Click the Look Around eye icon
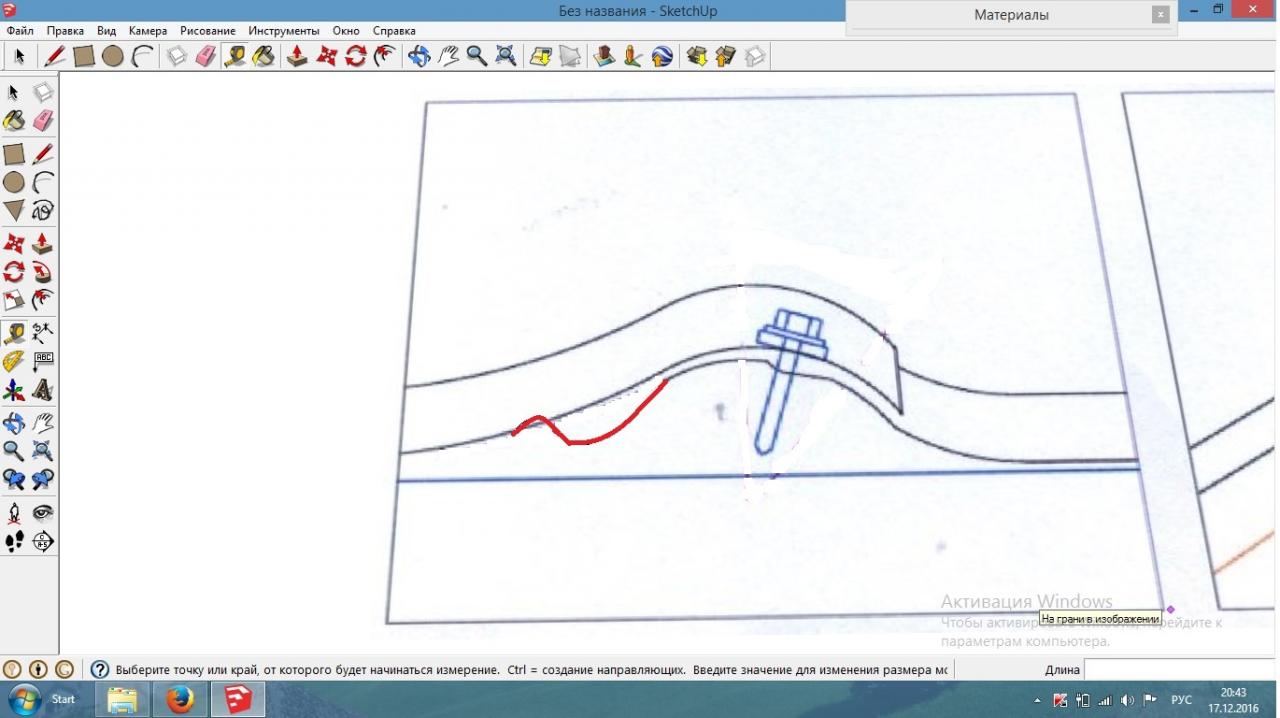 click(43, 513)
